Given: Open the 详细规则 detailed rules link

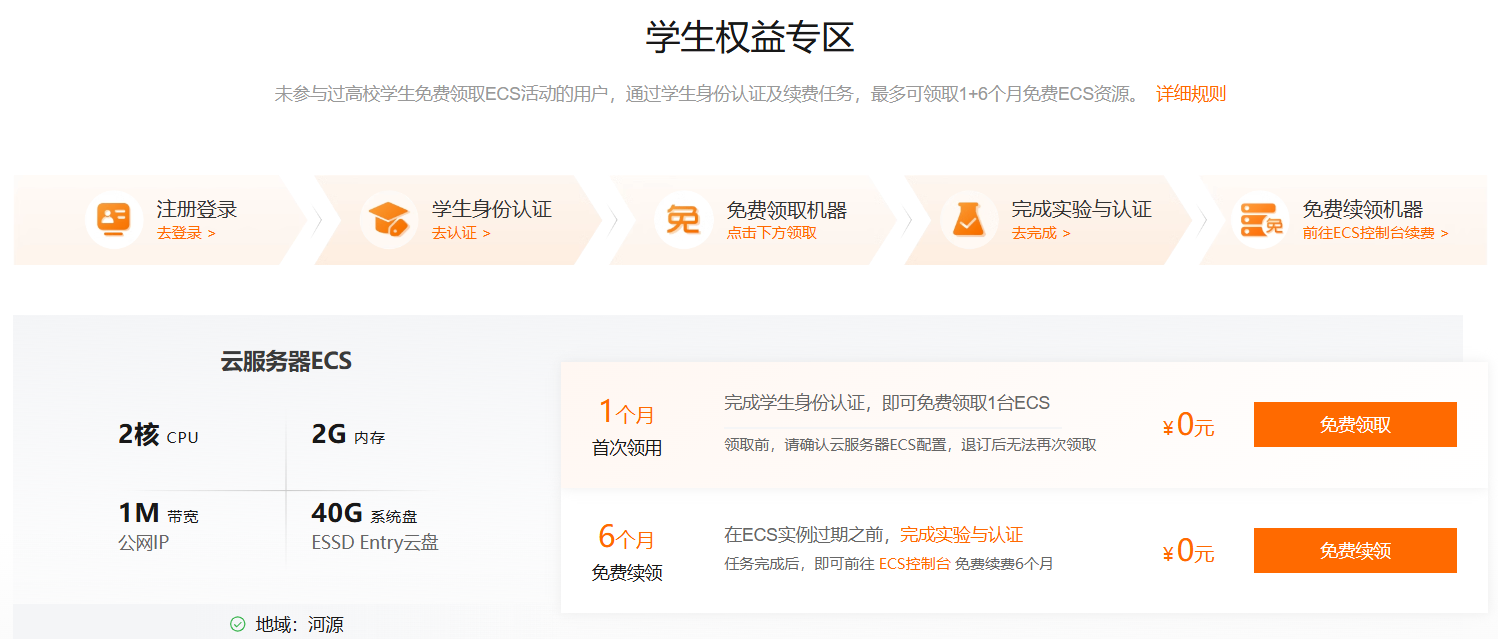Looking at the screenshot, I should point(1190,94).
